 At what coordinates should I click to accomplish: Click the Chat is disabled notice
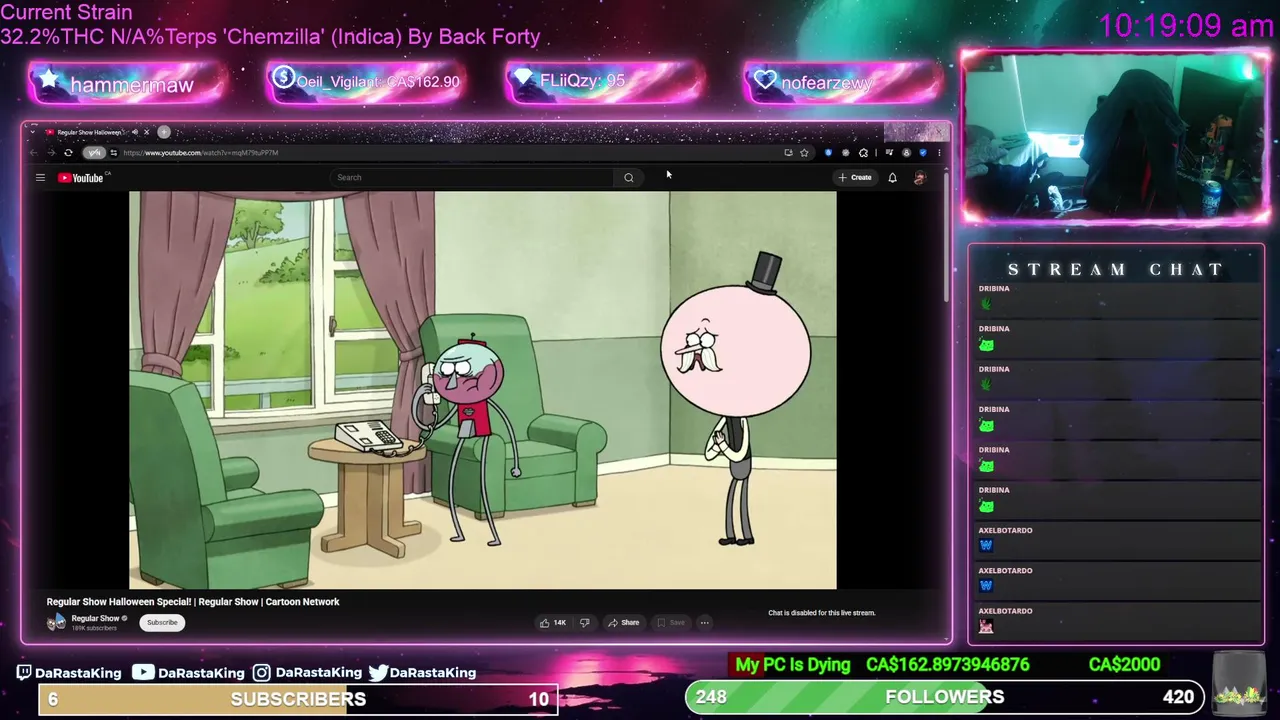[x=822, y=613]
